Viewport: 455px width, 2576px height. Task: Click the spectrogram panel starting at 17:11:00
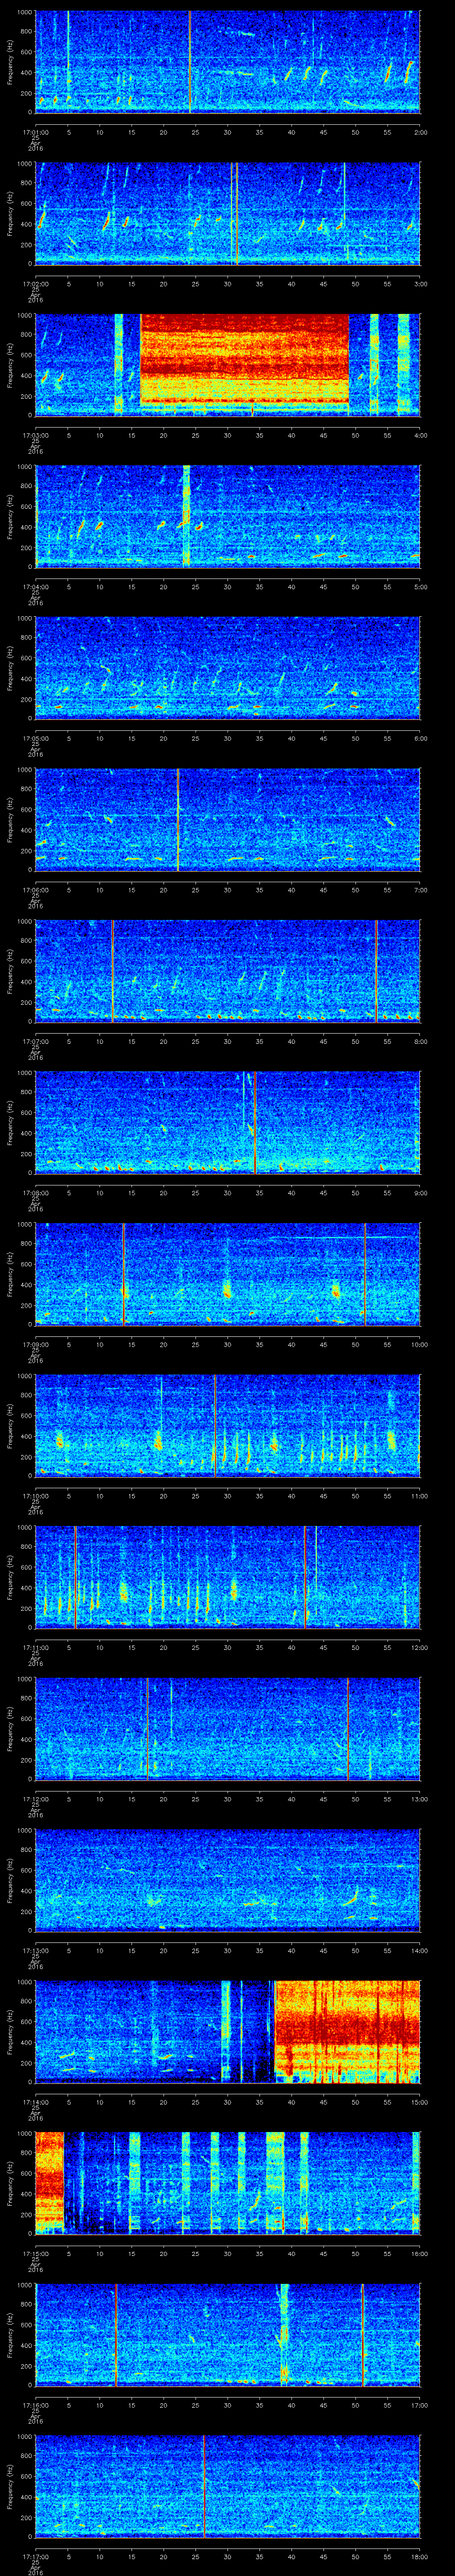tap(228, 1576)
